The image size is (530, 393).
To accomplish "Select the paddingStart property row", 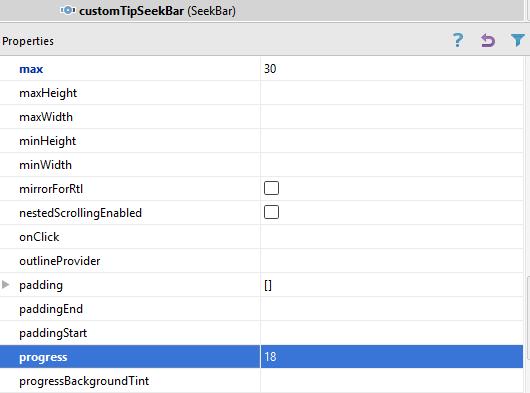I will (262, 333).
